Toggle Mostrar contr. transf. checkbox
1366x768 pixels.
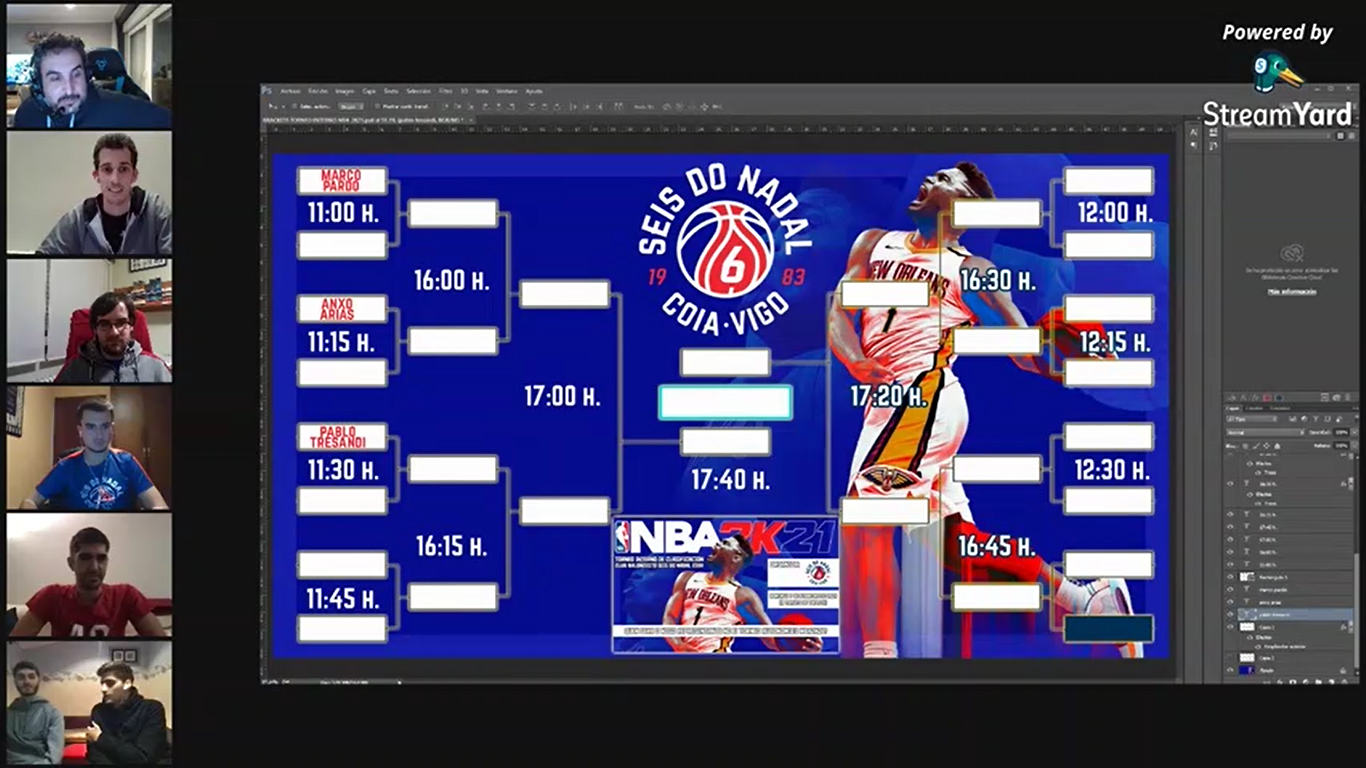pos(378,107)
